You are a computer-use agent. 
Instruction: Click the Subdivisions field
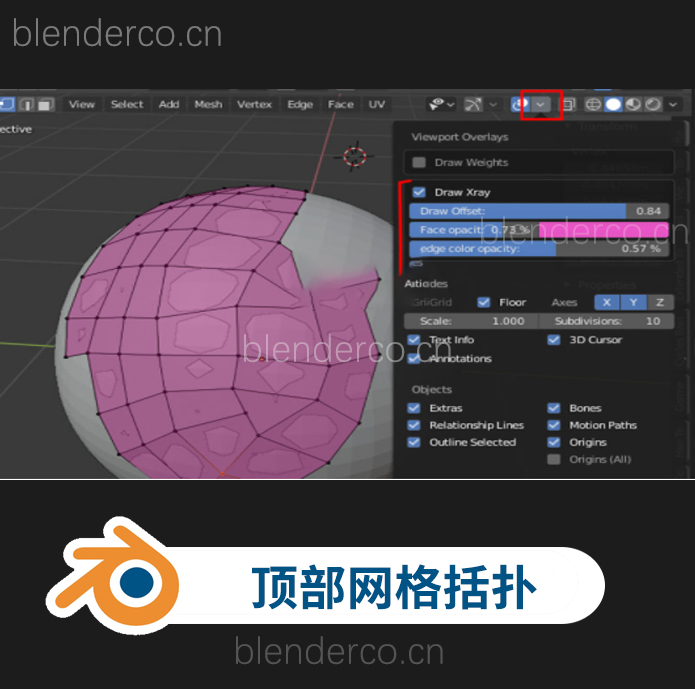point(607,321)
